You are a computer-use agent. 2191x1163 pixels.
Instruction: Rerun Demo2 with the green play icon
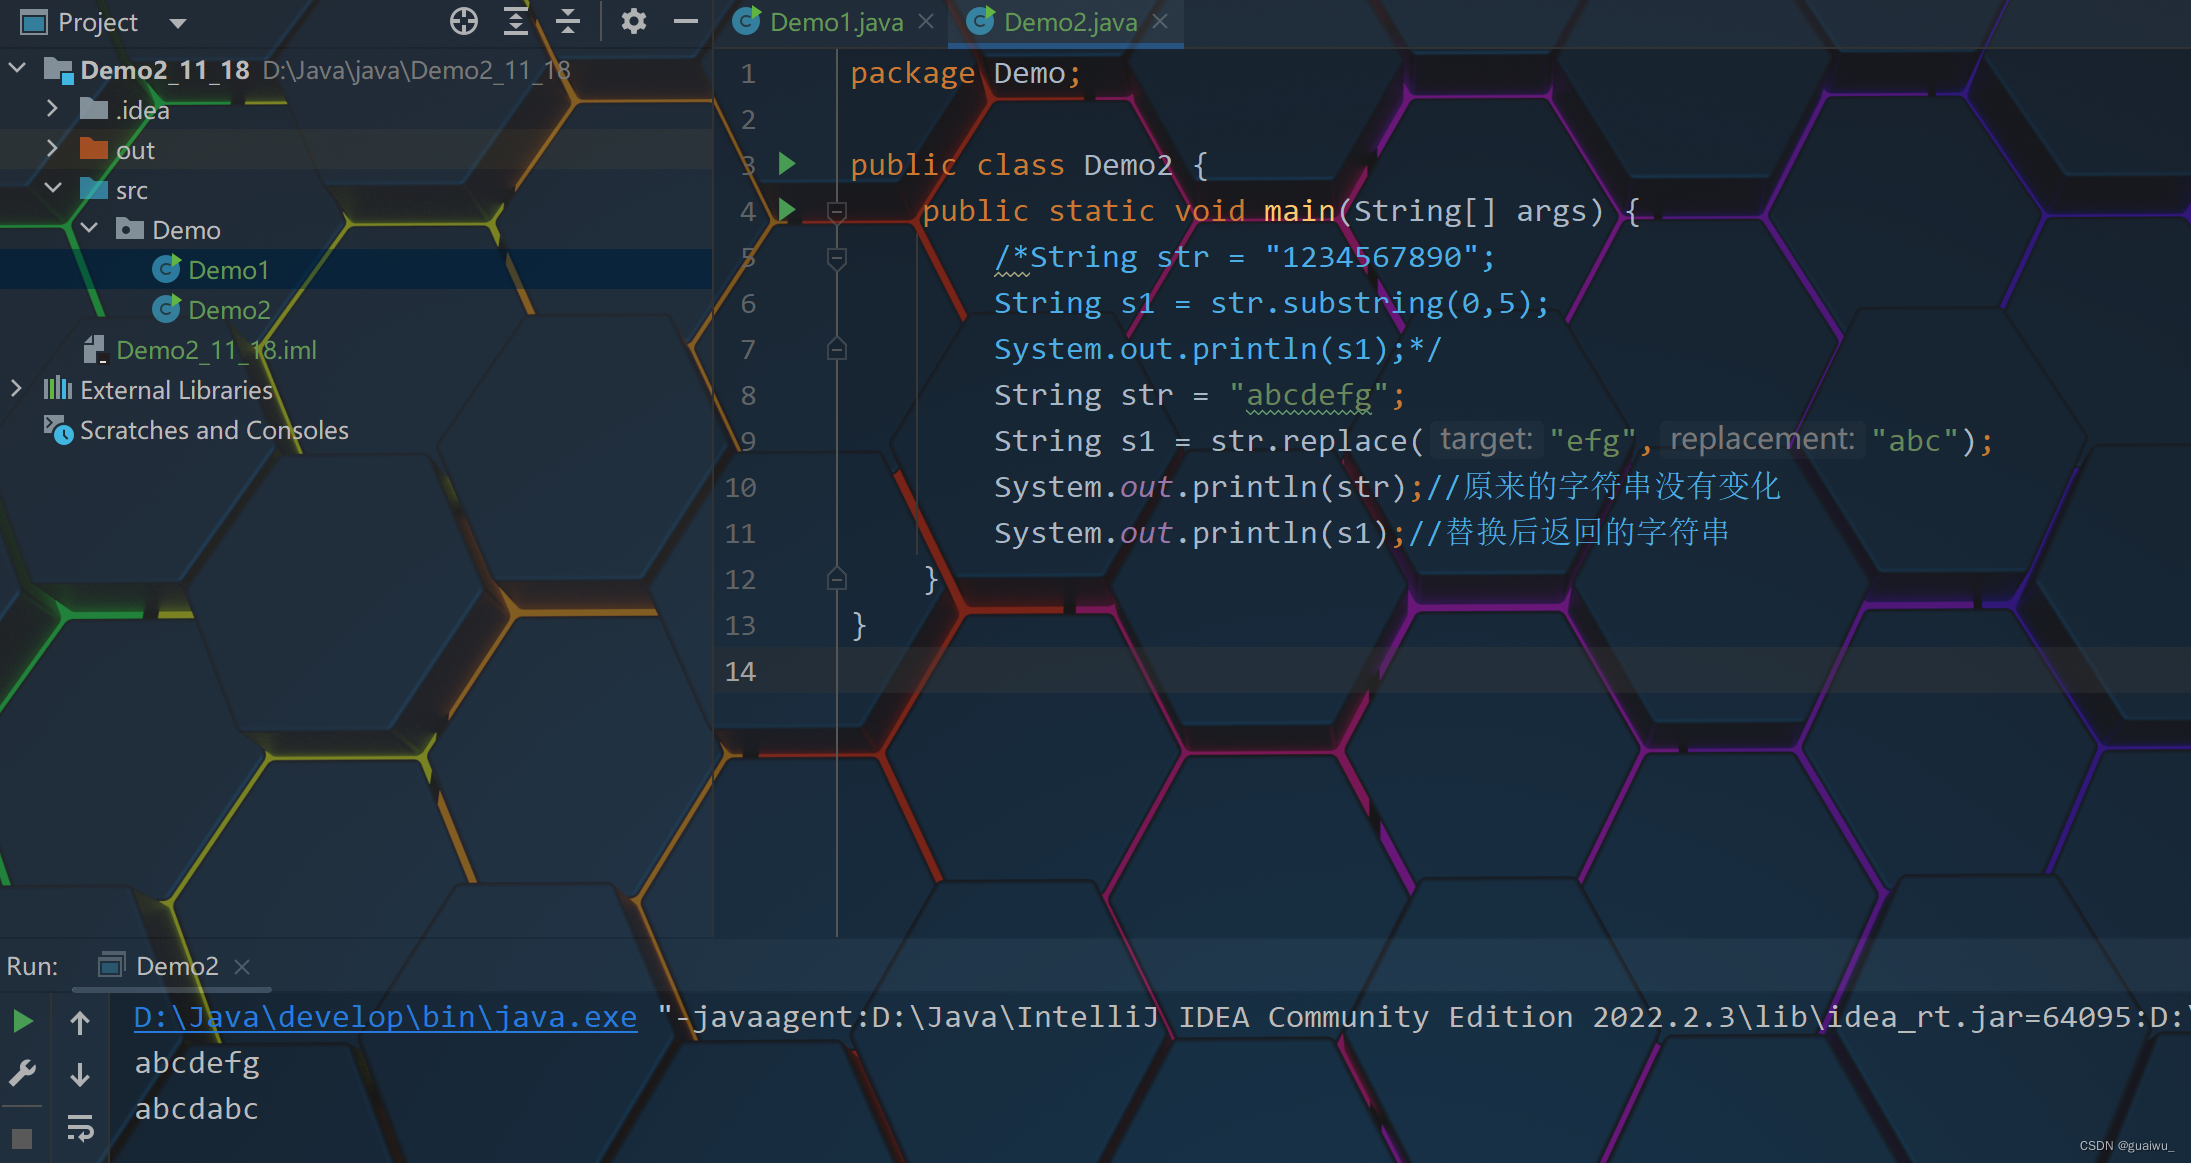coord(23,1021)
